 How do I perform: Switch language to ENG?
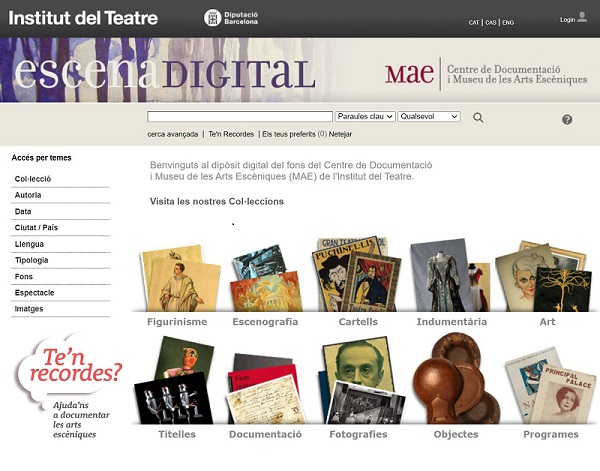pyautogui.click(x=508, y=23)
